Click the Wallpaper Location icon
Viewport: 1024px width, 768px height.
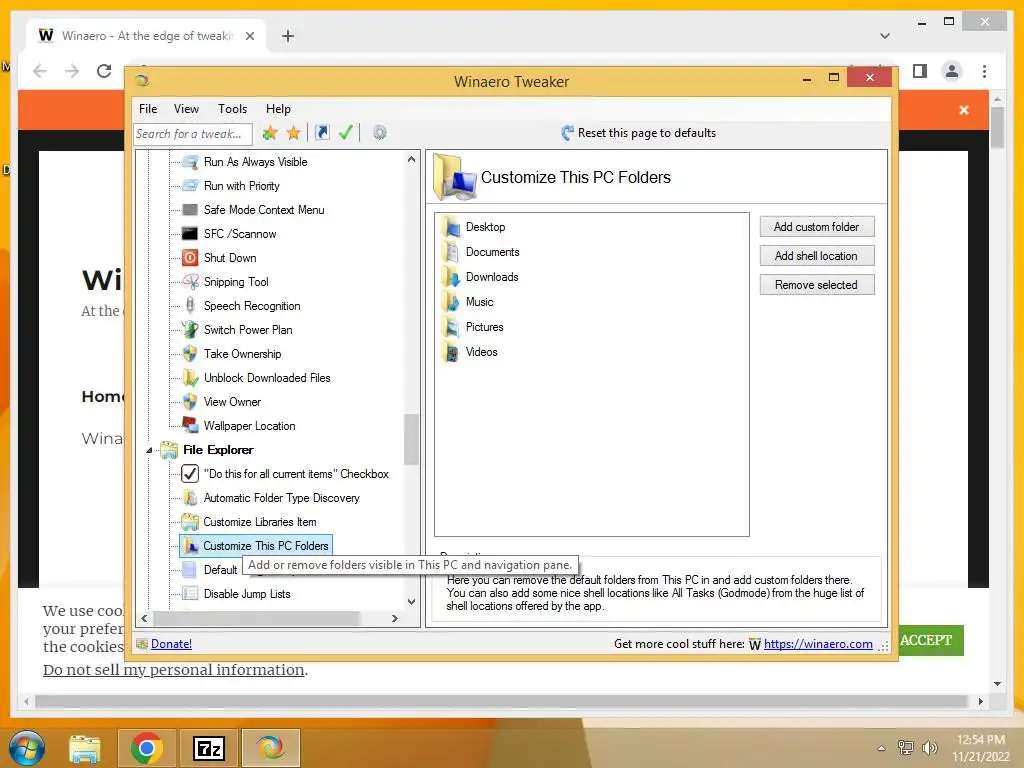click(190, 425)
